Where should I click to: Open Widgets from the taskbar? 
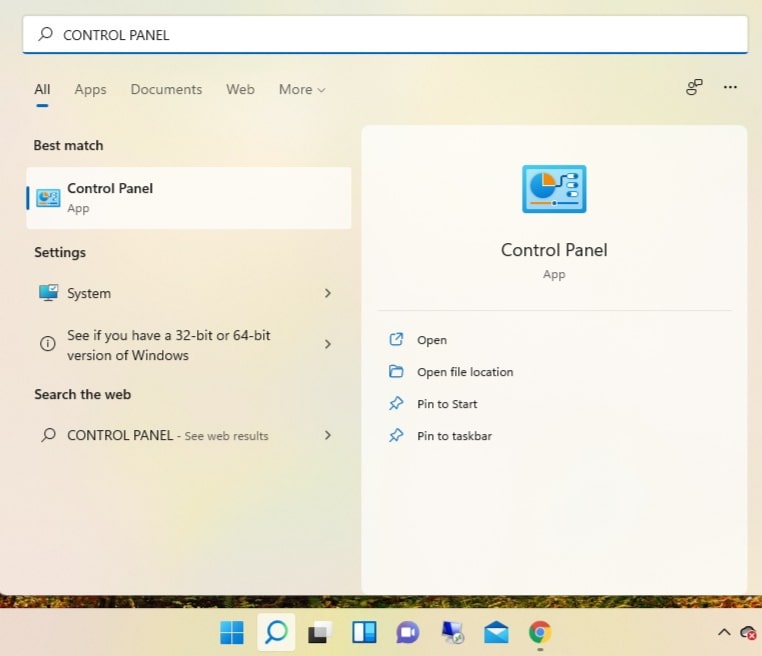coord(364,633)
